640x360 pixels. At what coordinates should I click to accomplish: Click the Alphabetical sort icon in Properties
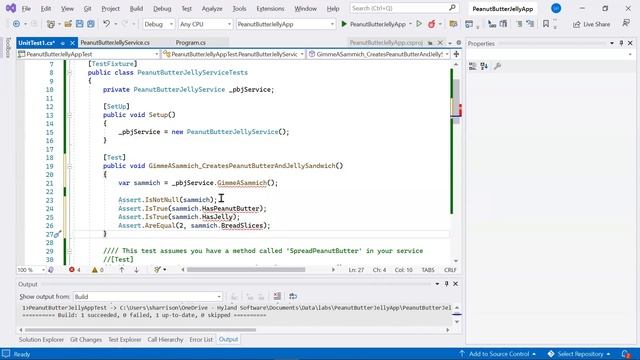[x=484, y=66]
